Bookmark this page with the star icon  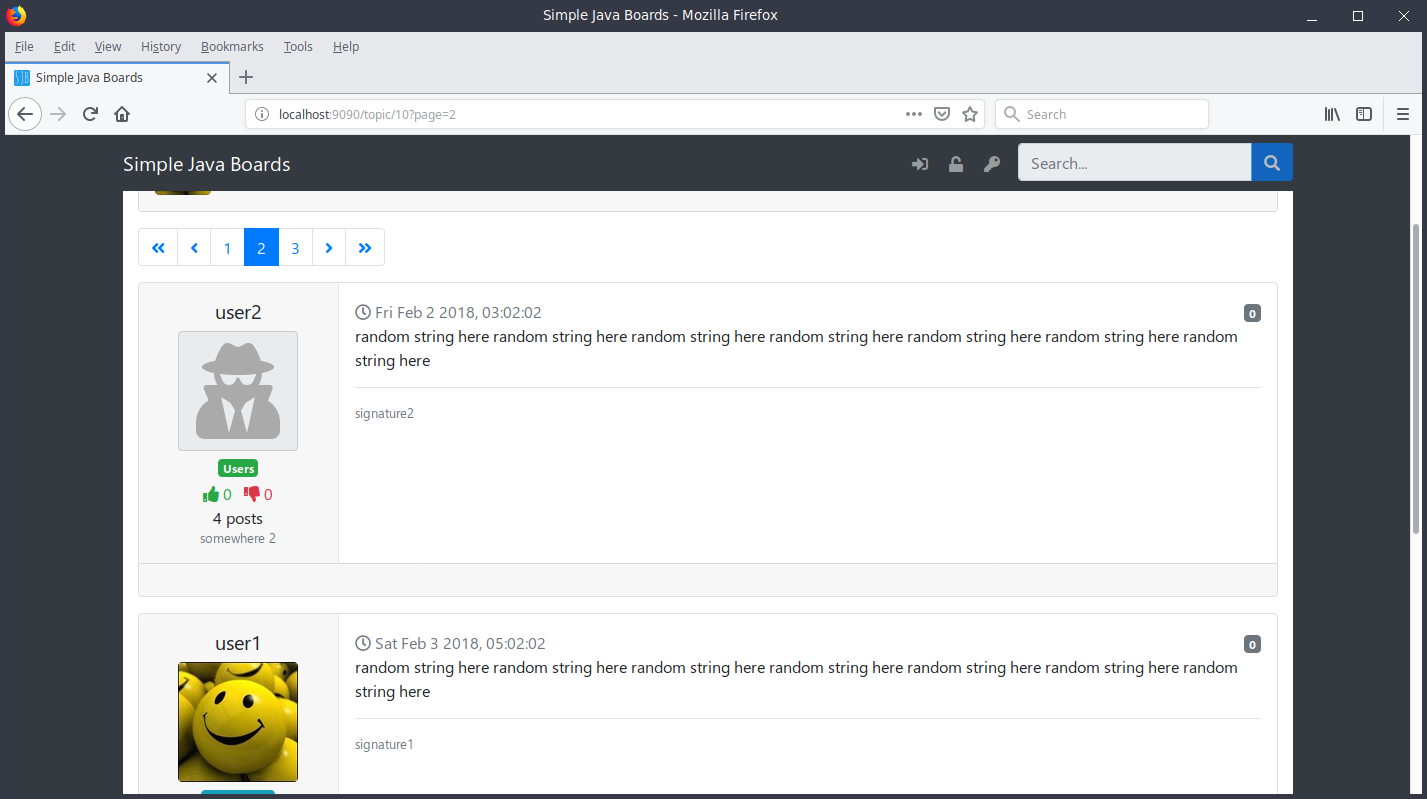[x=969, y=114]
